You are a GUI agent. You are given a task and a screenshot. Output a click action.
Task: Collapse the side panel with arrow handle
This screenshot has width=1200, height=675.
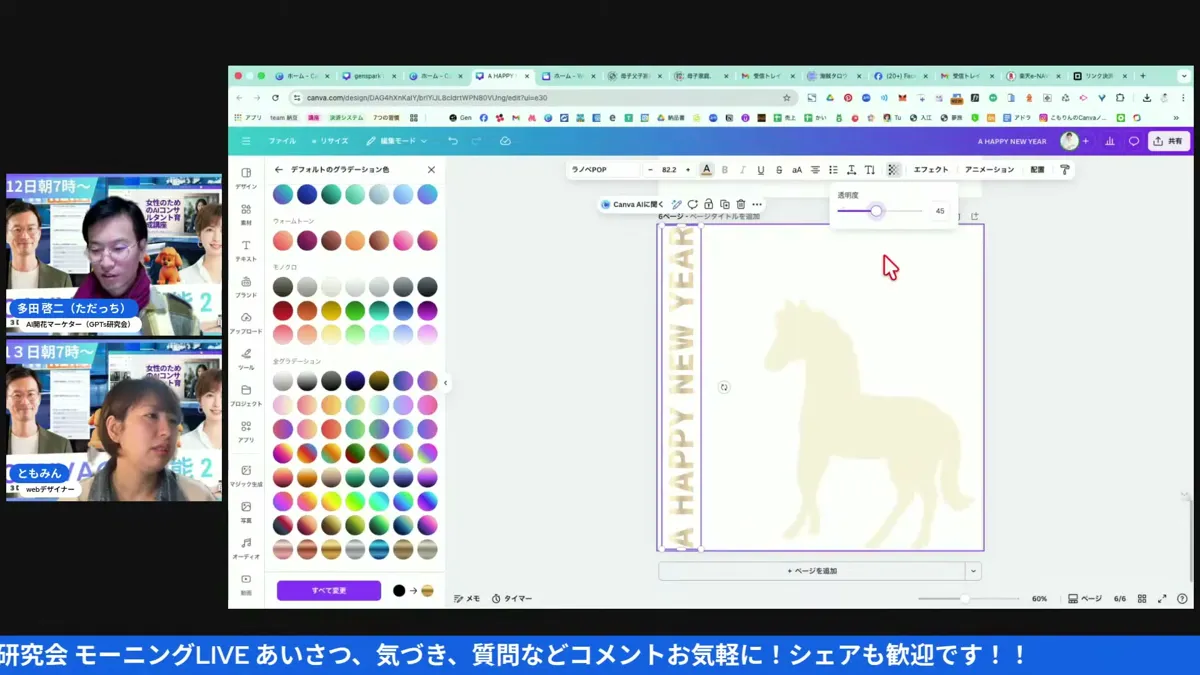pyautogui.click(x=445, y=383)
